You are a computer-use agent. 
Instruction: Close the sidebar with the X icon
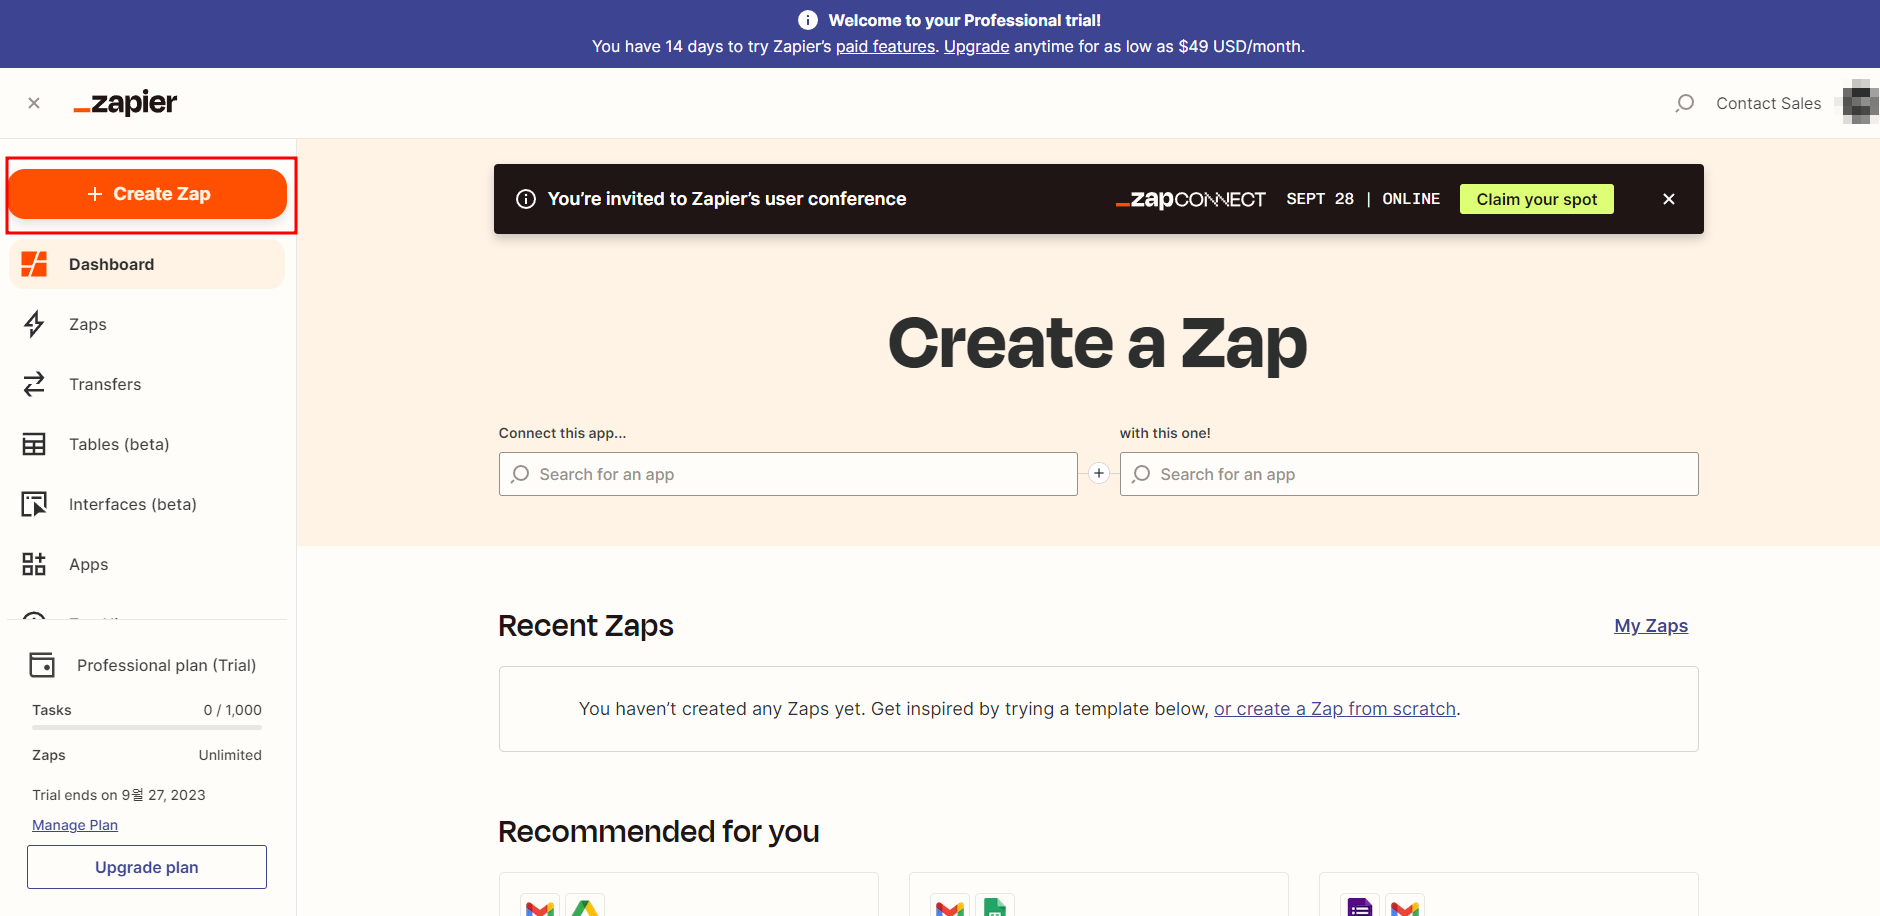34,103
